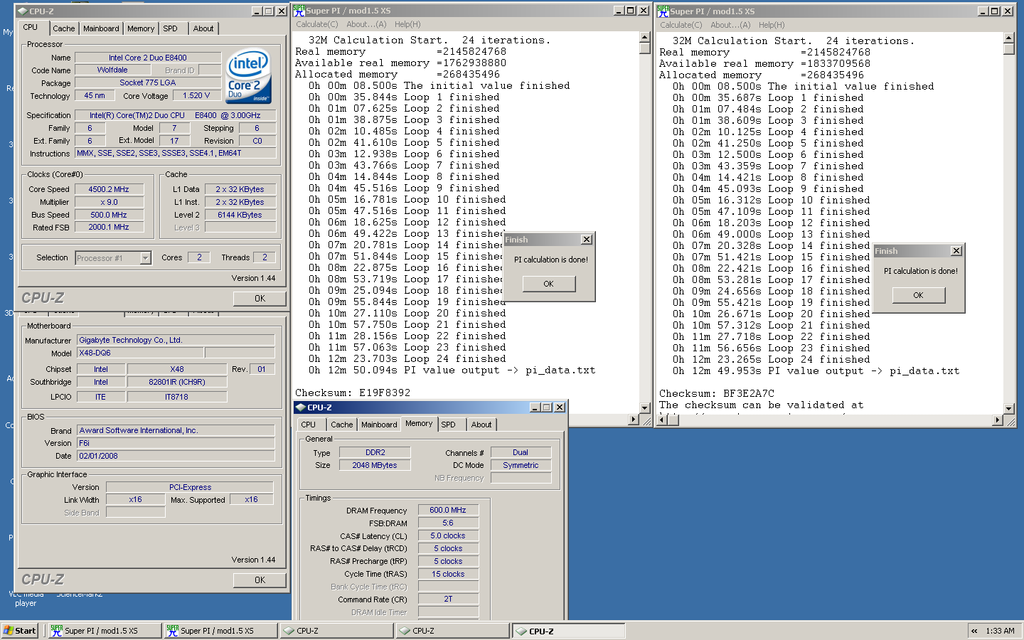Click scroll-up arrow in the left Super PI window
Image resolution: width=1024 pixels, height=640 pixels.
coord(645,37)
